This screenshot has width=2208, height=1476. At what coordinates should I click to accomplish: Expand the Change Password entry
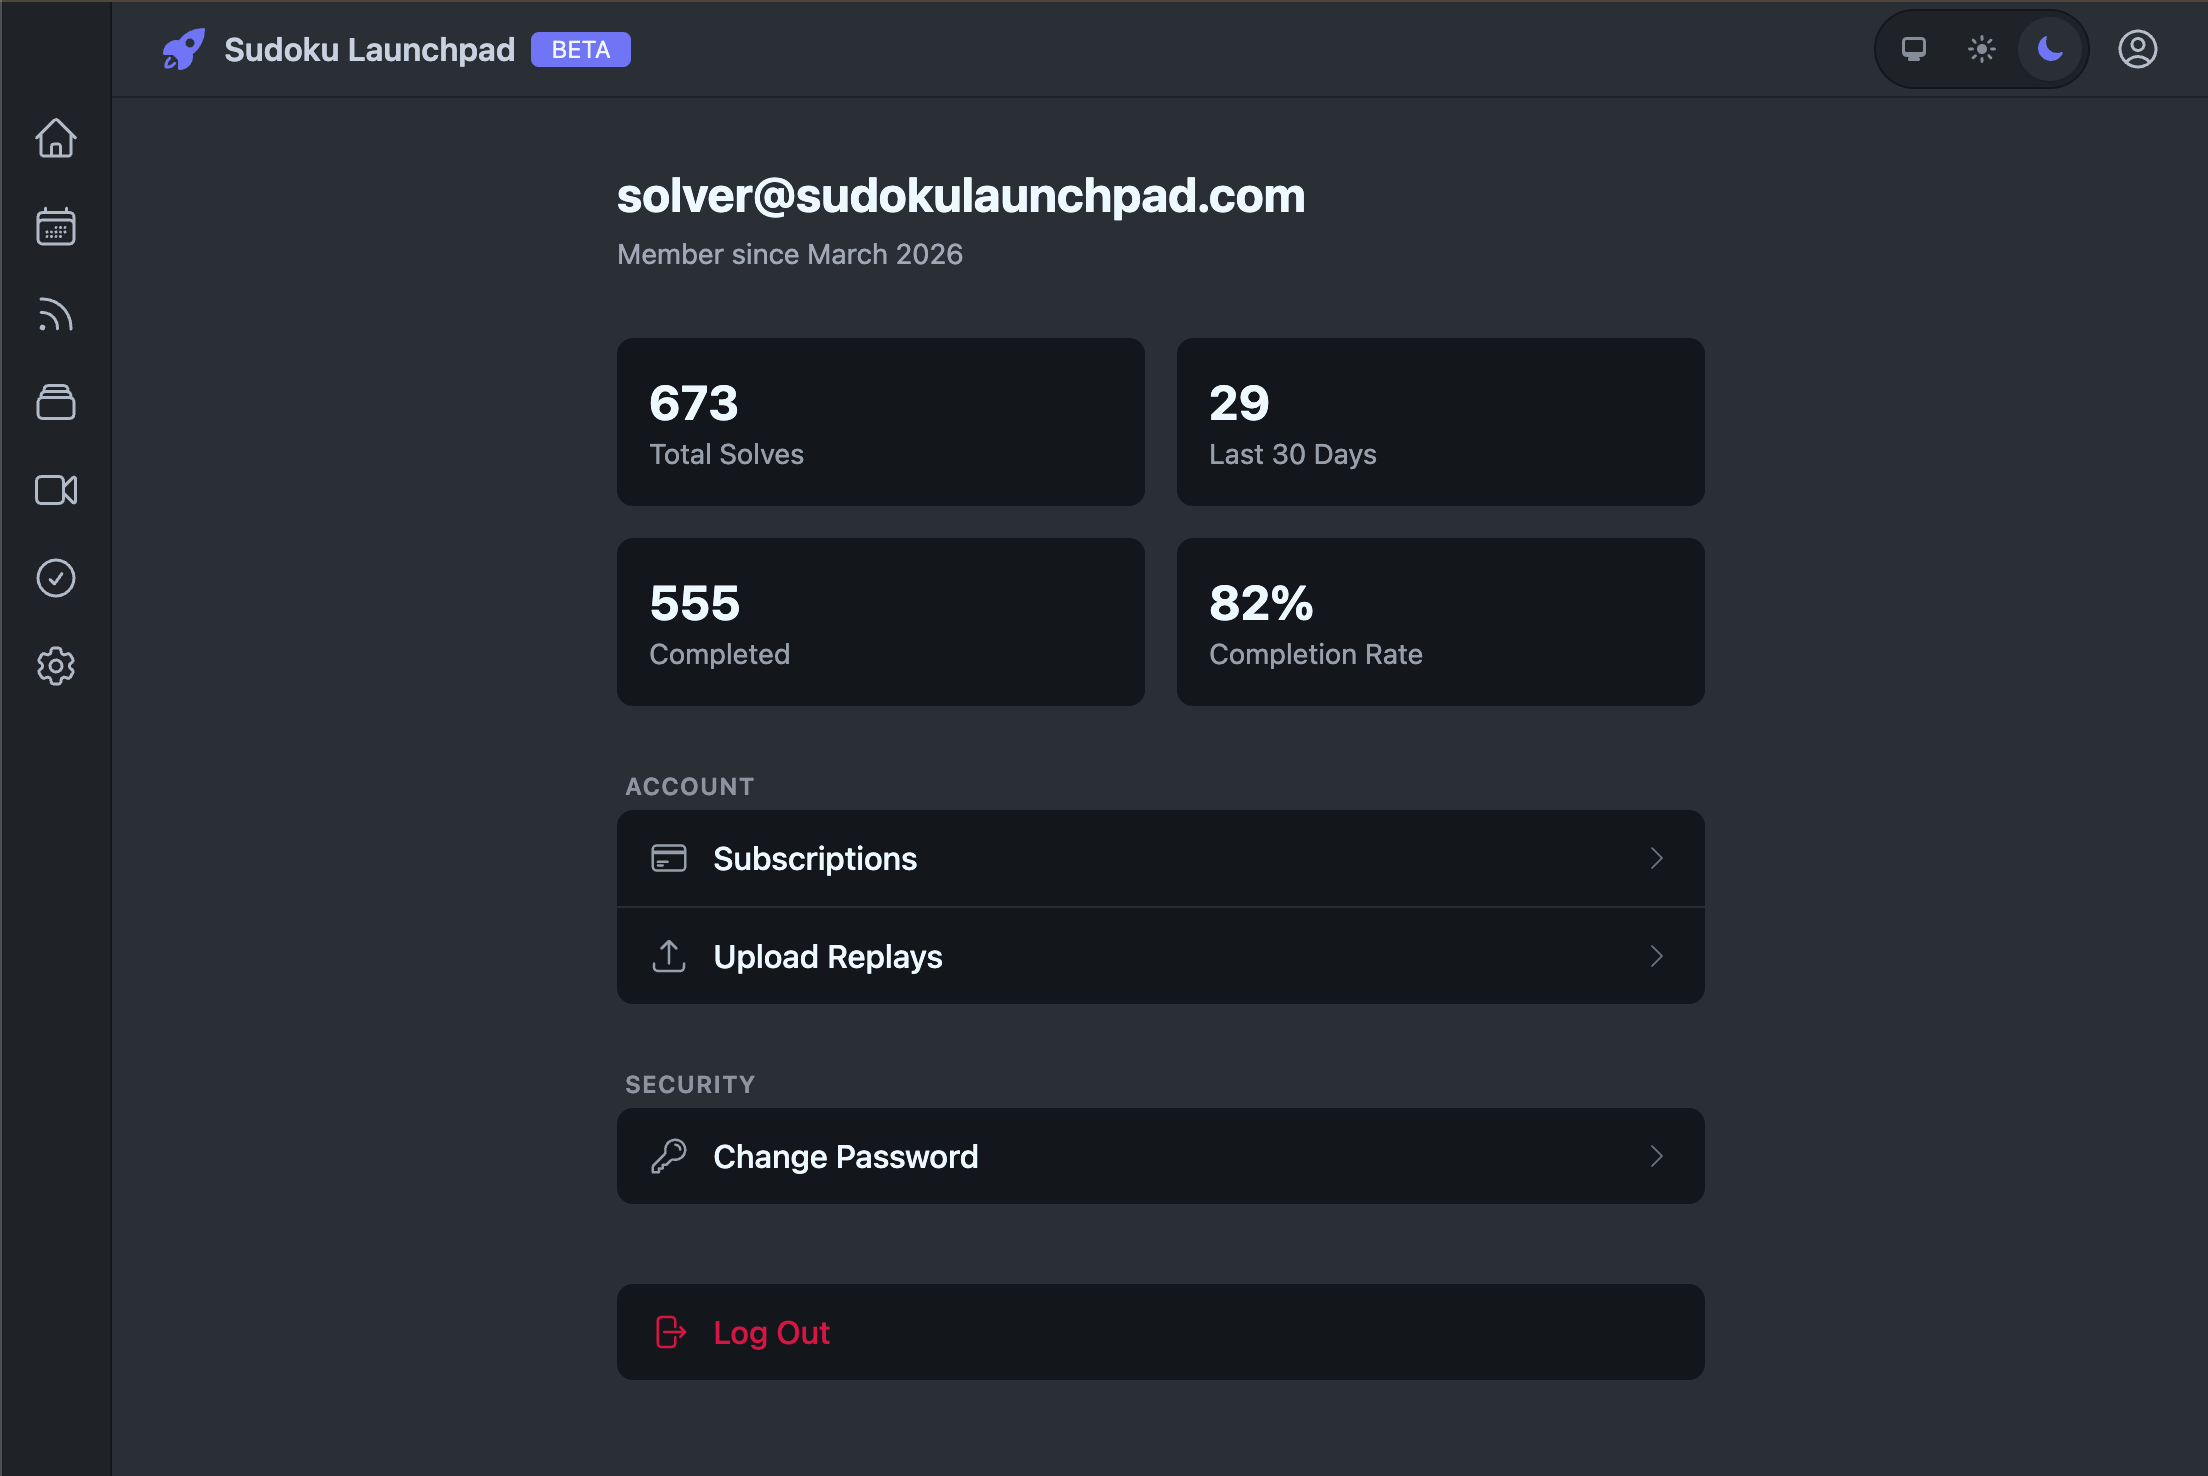pos(1160,1156)
